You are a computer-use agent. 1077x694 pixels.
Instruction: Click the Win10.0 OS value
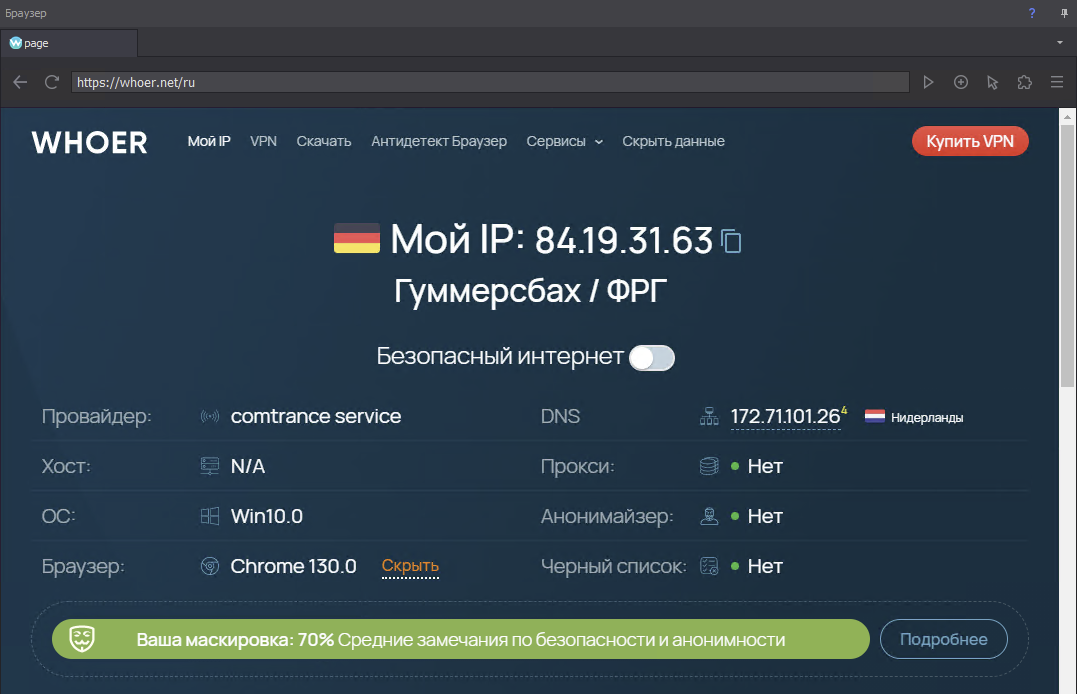[267, 516]
